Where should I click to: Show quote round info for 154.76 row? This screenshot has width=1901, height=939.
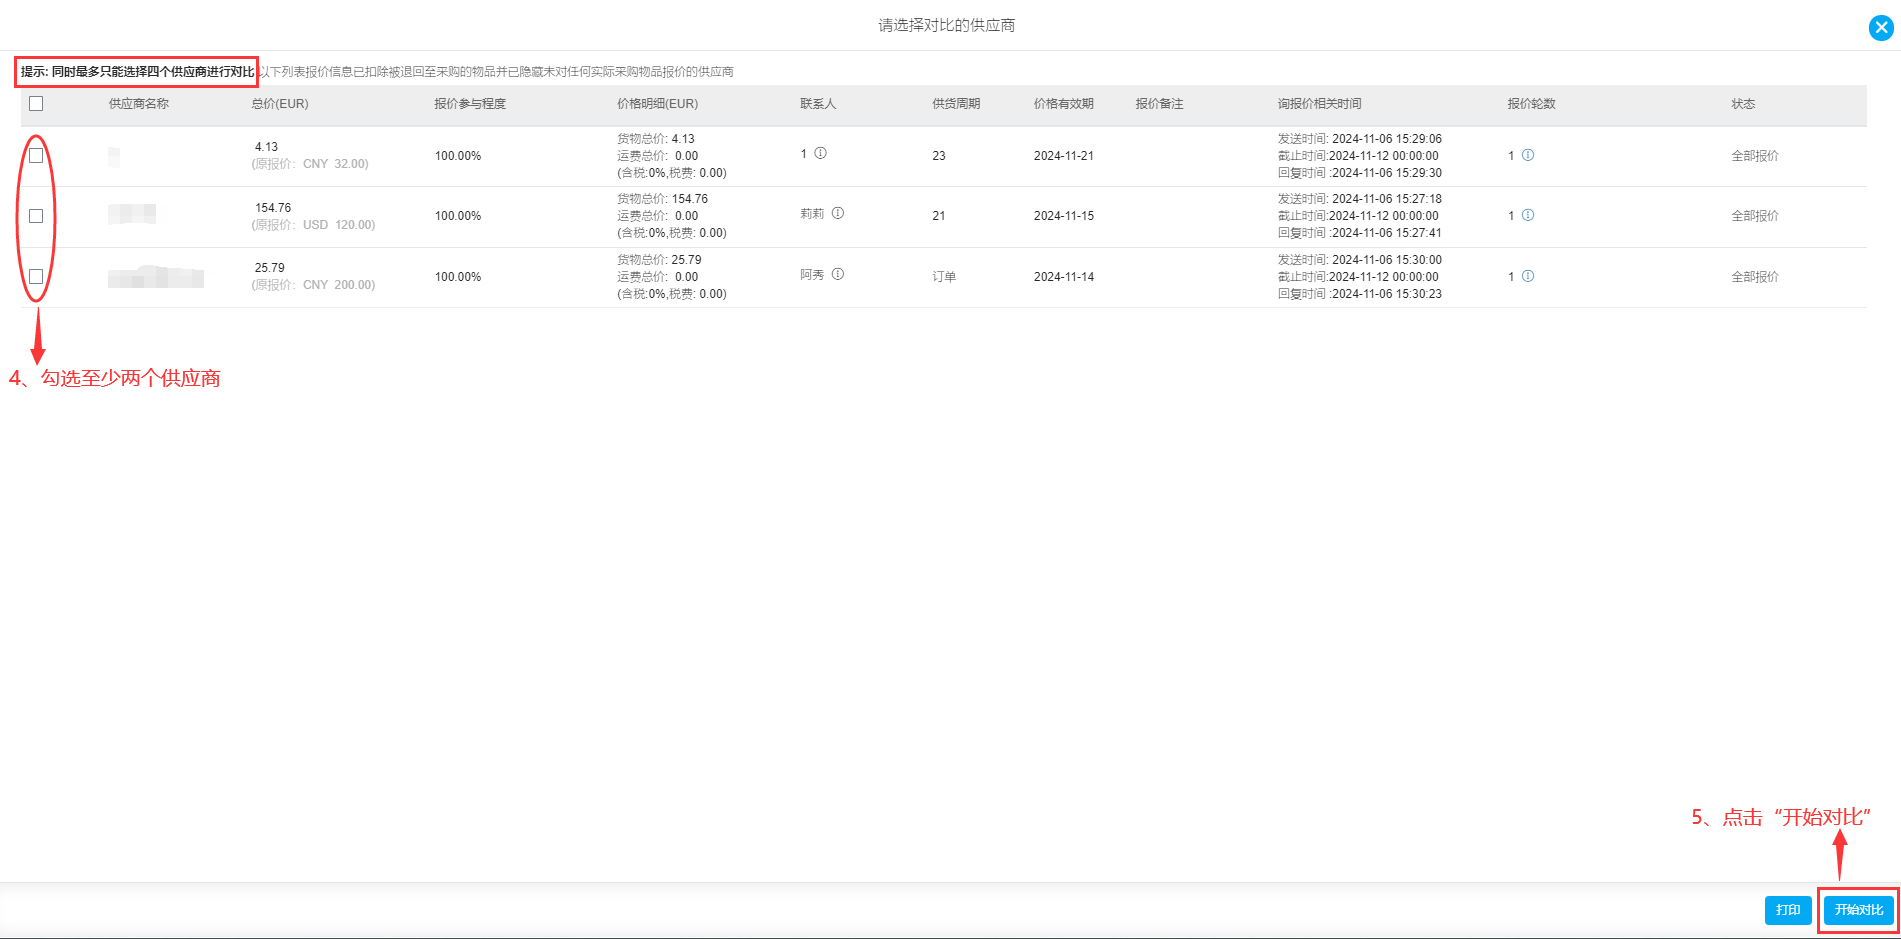pos(1528,215)
